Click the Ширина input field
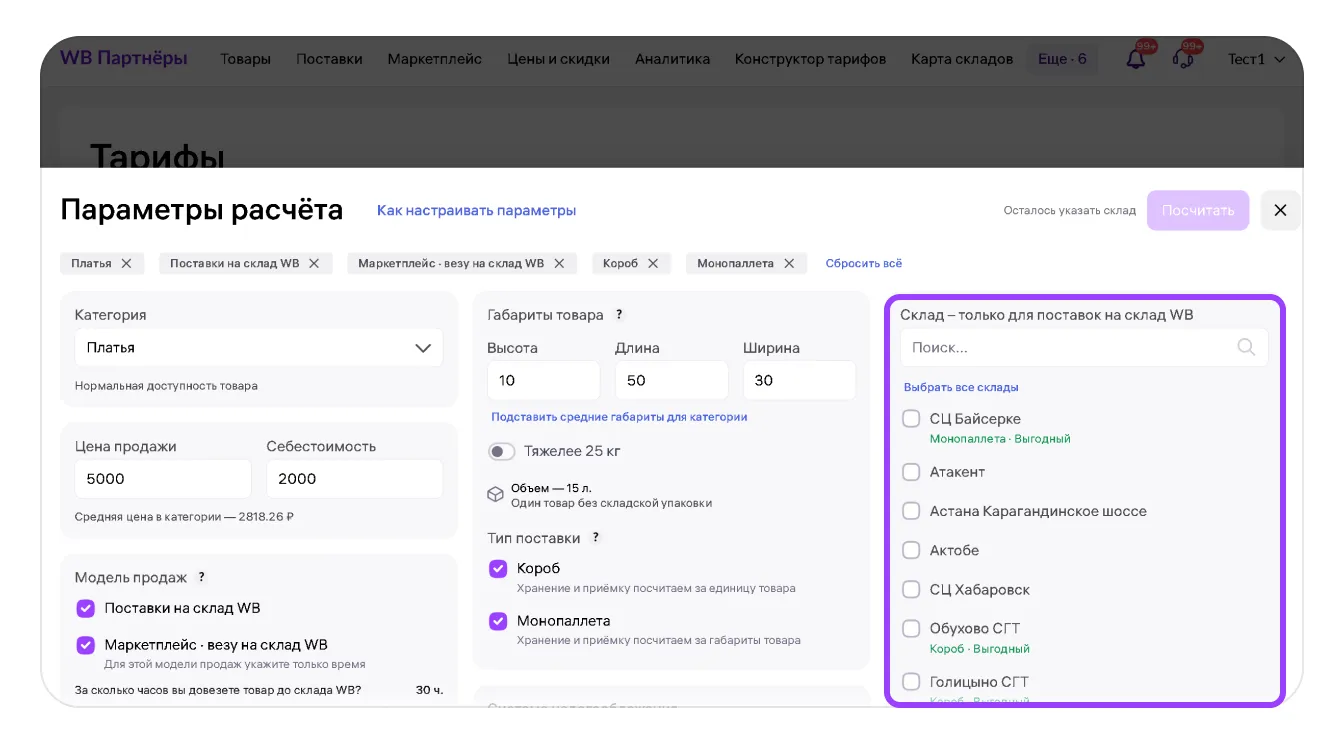 click(x=799, y=380)
